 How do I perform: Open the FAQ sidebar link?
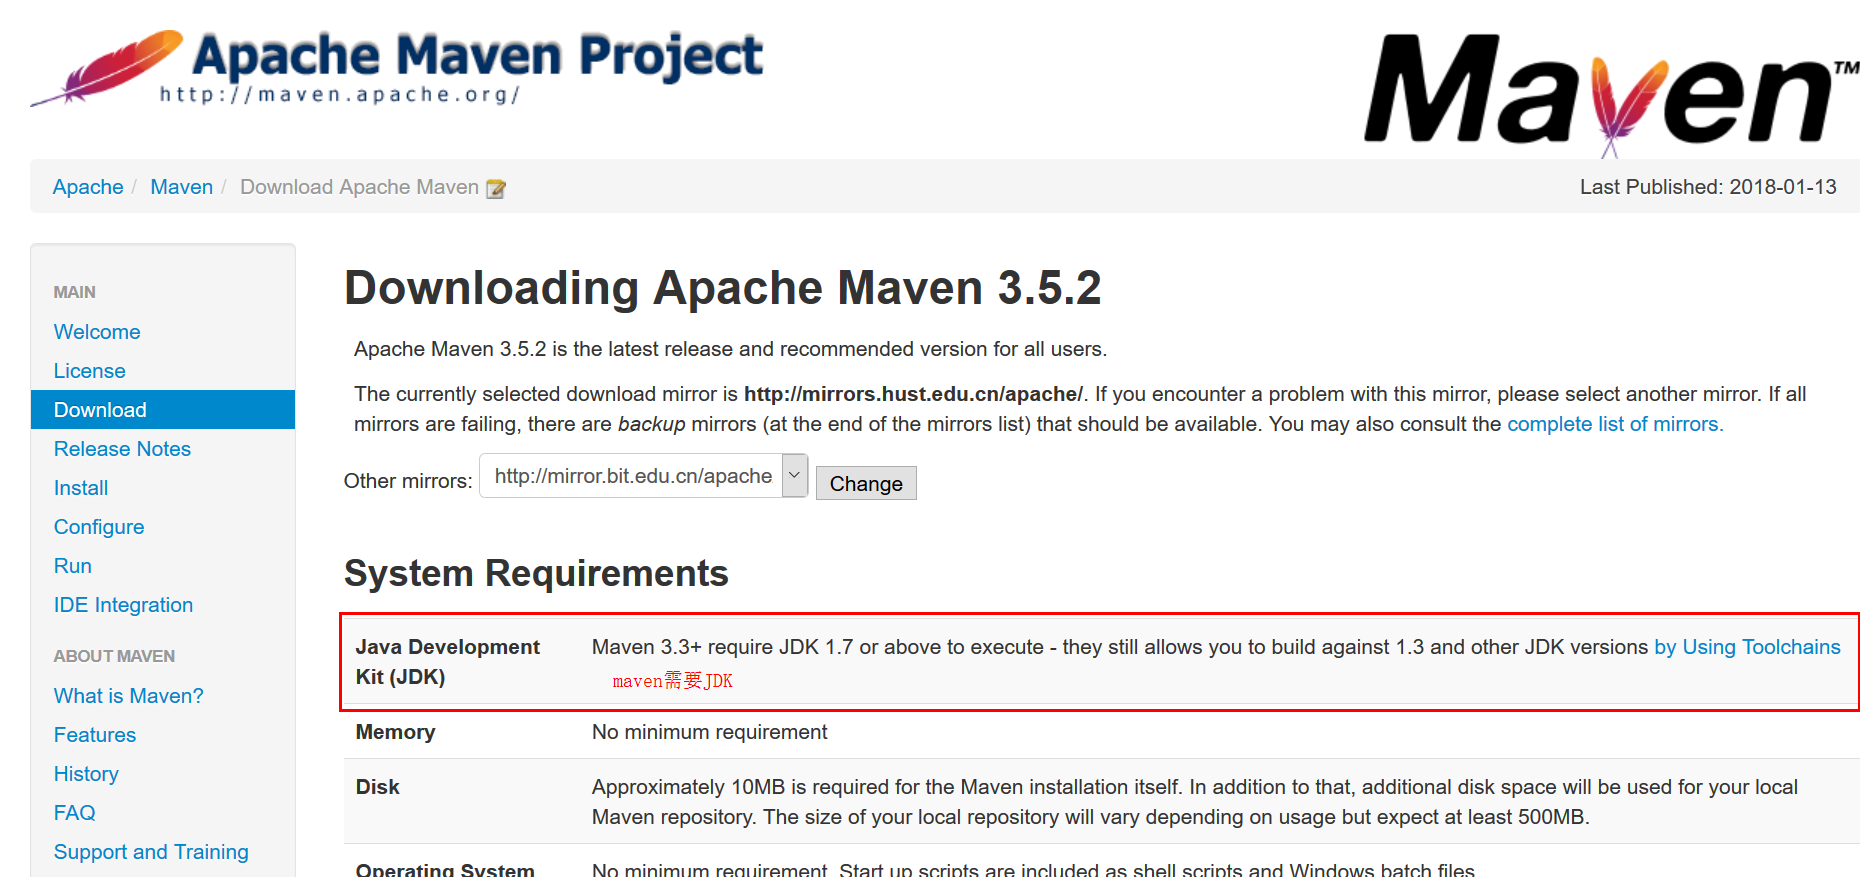pos(75,813)
